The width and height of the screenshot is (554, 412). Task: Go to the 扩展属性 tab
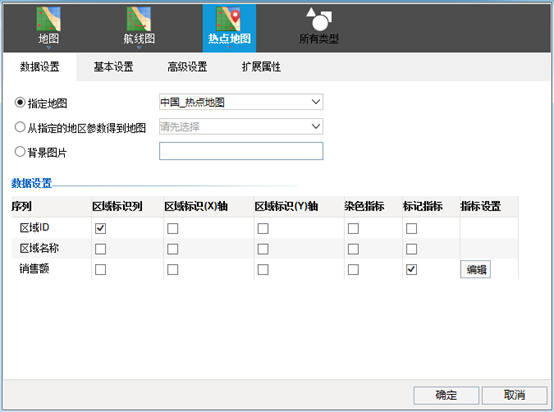261,67
